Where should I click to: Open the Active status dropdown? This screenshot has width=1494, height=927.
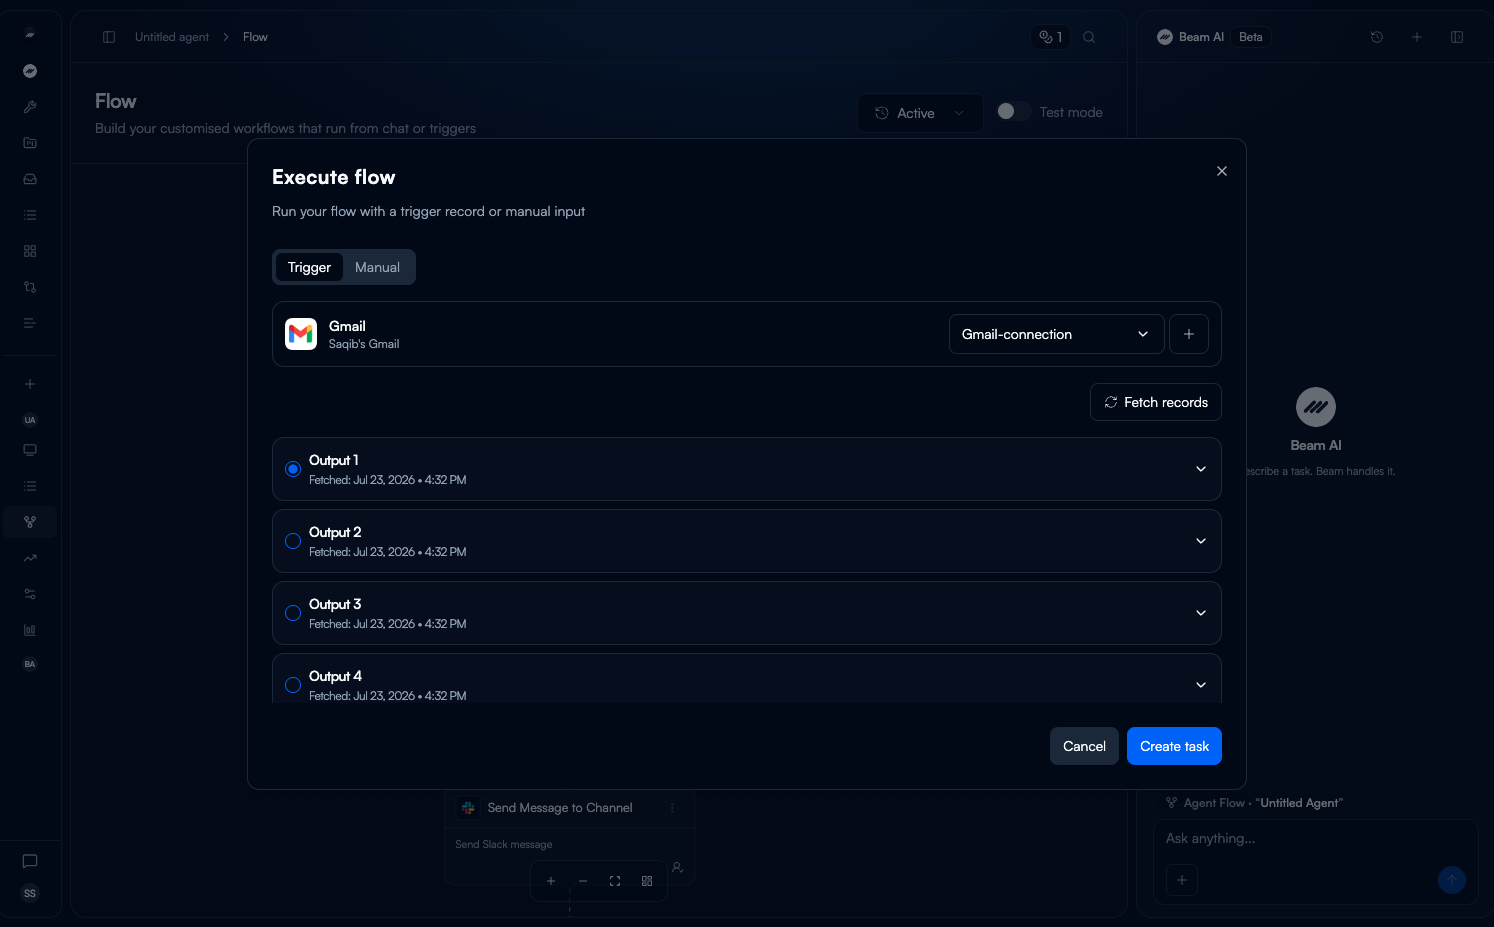coord(920,113)
